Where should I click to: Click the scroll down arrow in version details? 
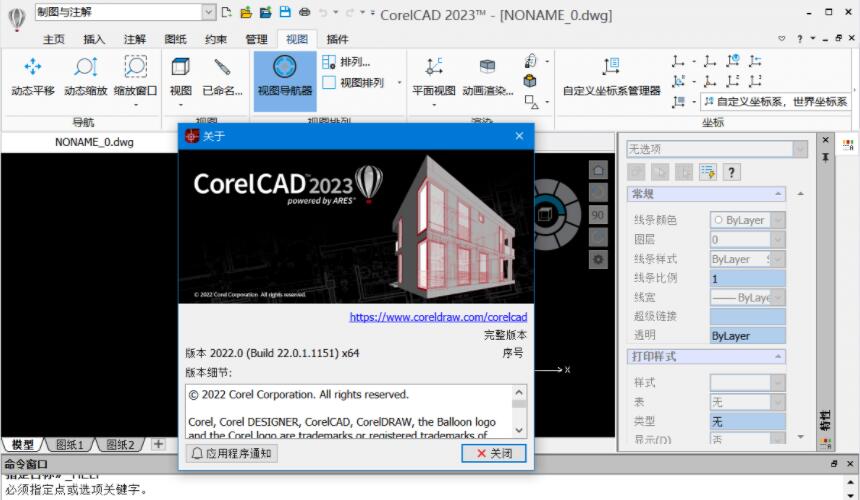519,430
